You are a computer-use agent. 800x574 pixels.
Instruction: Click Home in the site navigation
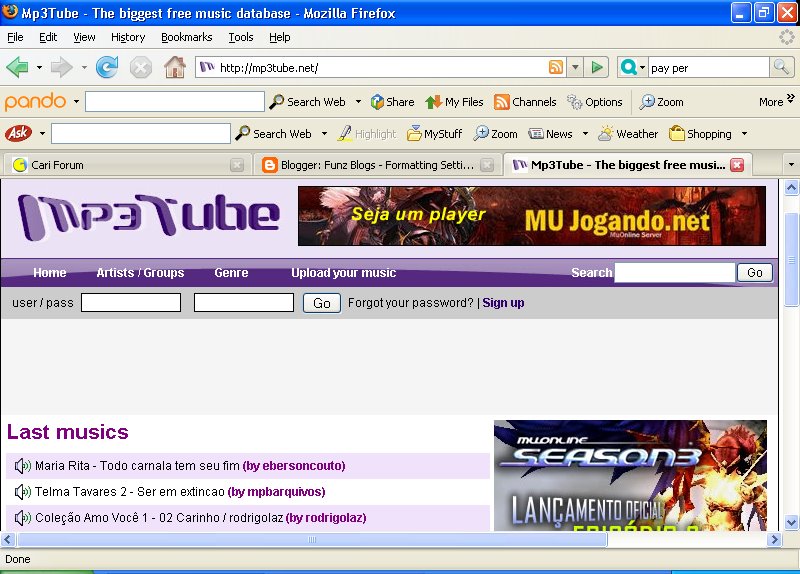click(49, 273)
